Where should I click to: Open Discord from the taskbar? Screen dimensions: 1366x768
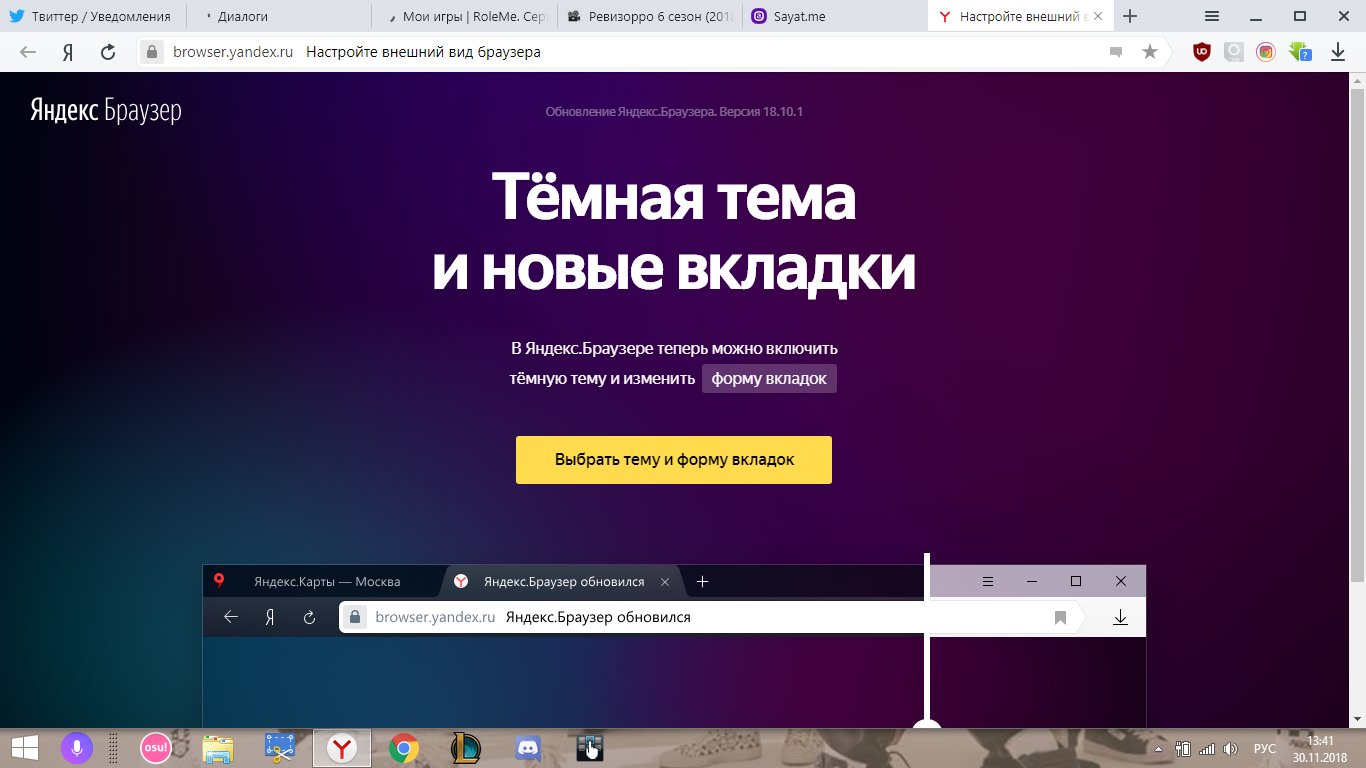coord(527,748)
